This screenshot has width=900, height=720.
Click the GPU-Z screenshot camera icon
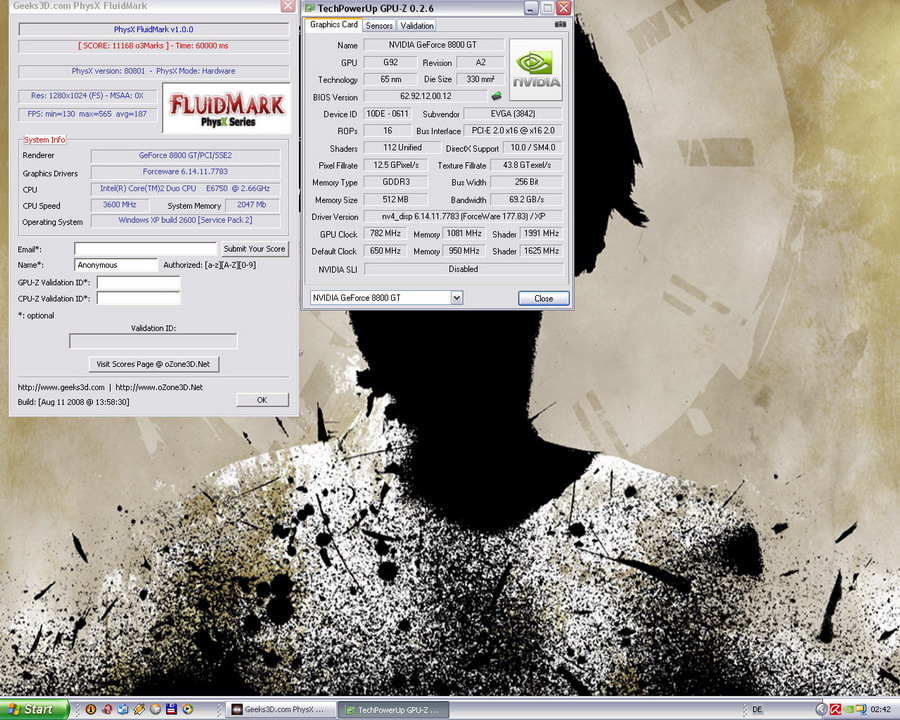[560, 24]
